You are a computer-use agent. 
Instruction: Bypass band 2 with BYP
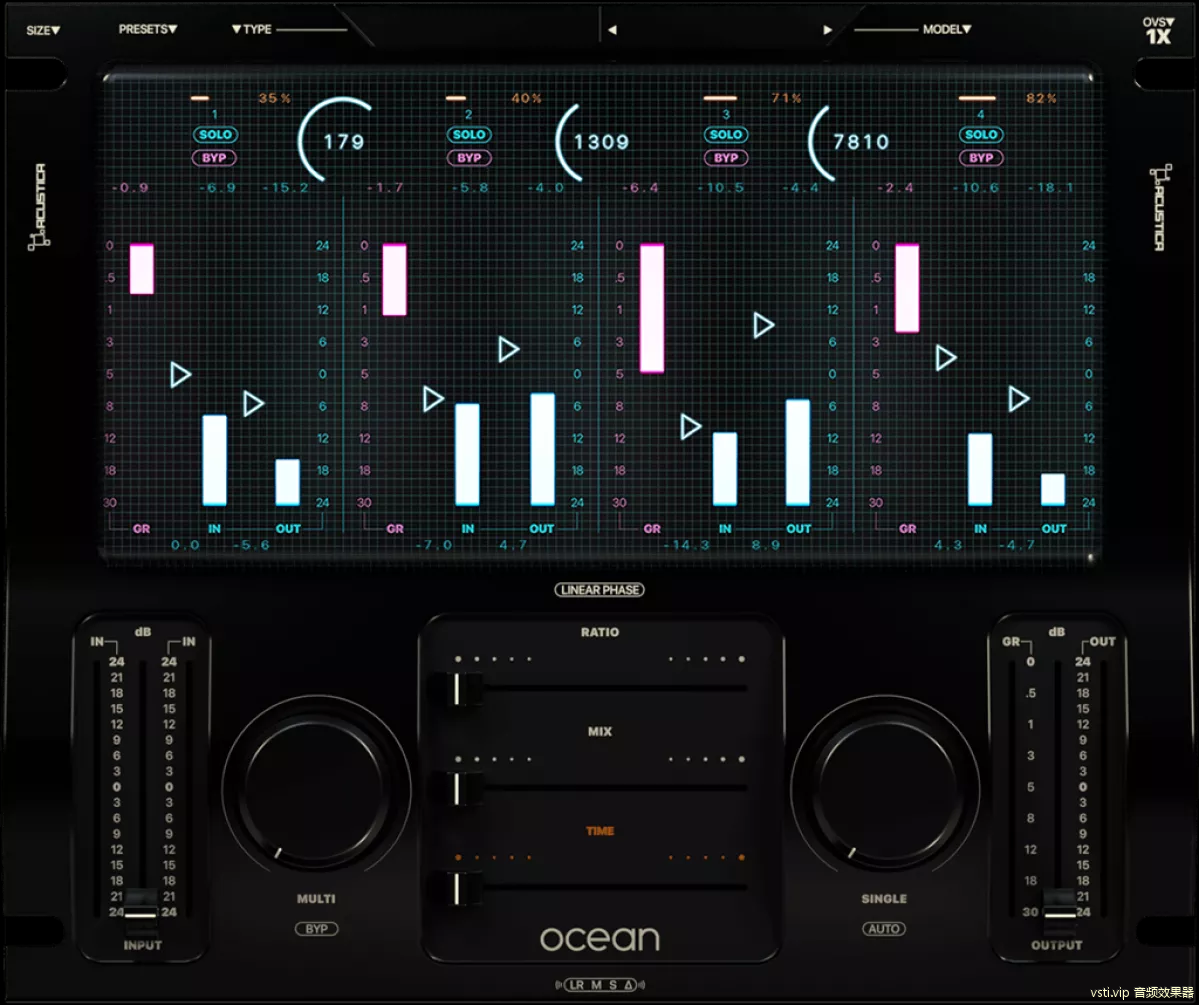469,158
